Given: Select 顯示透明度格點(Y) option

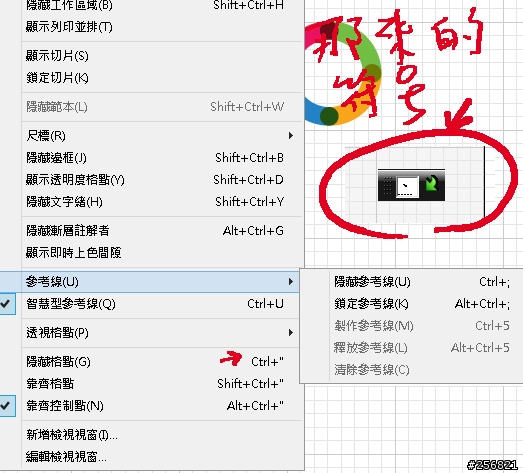Looking at the screenshot, I should (x=162, y=180).
